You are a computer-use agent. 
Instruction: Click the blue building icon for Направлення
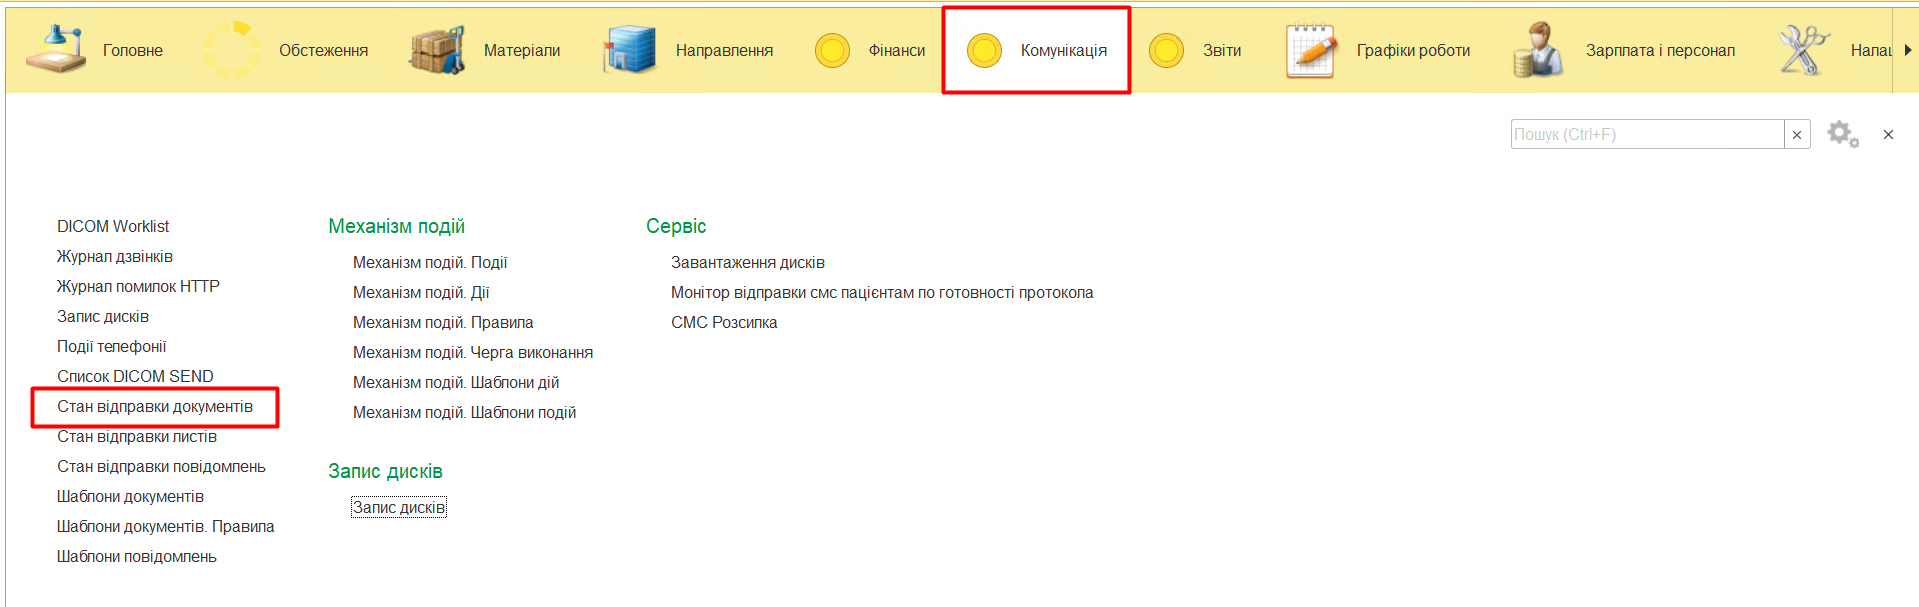(629, 50)
